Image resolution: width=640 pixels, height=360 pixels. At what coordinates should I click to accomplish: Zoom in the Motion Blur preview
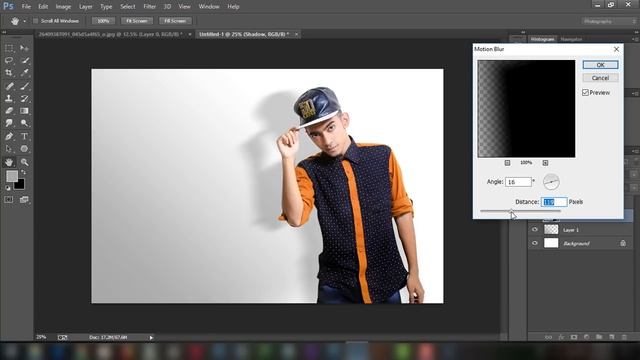545,163
